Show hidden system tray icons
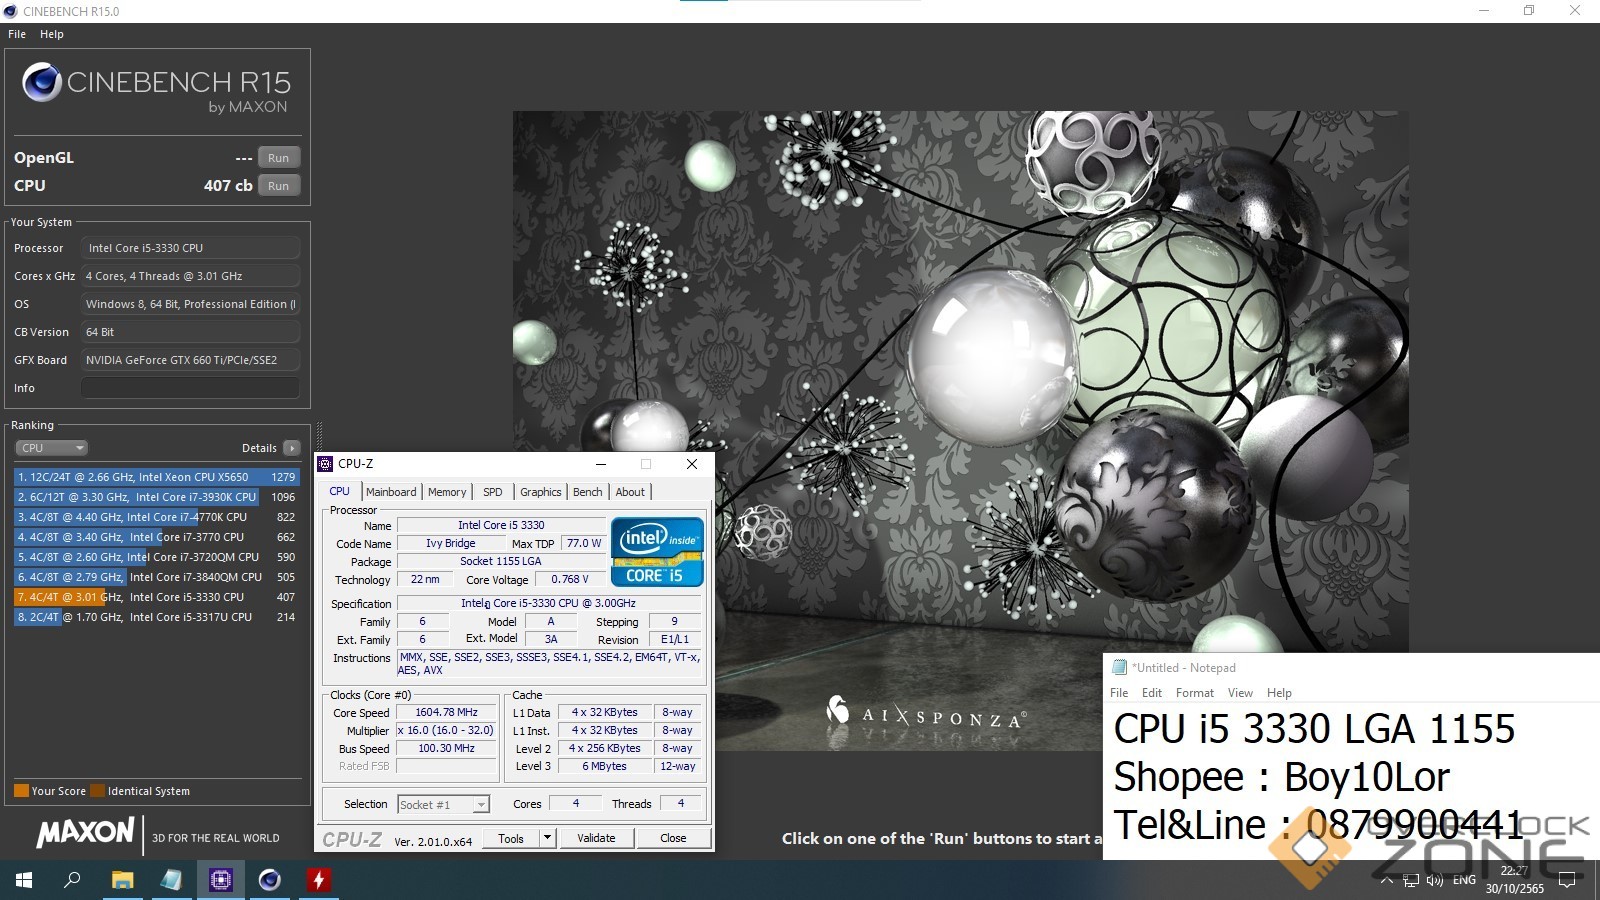The width and height of the screenshot is (1600, 900). coord(1386,880)
